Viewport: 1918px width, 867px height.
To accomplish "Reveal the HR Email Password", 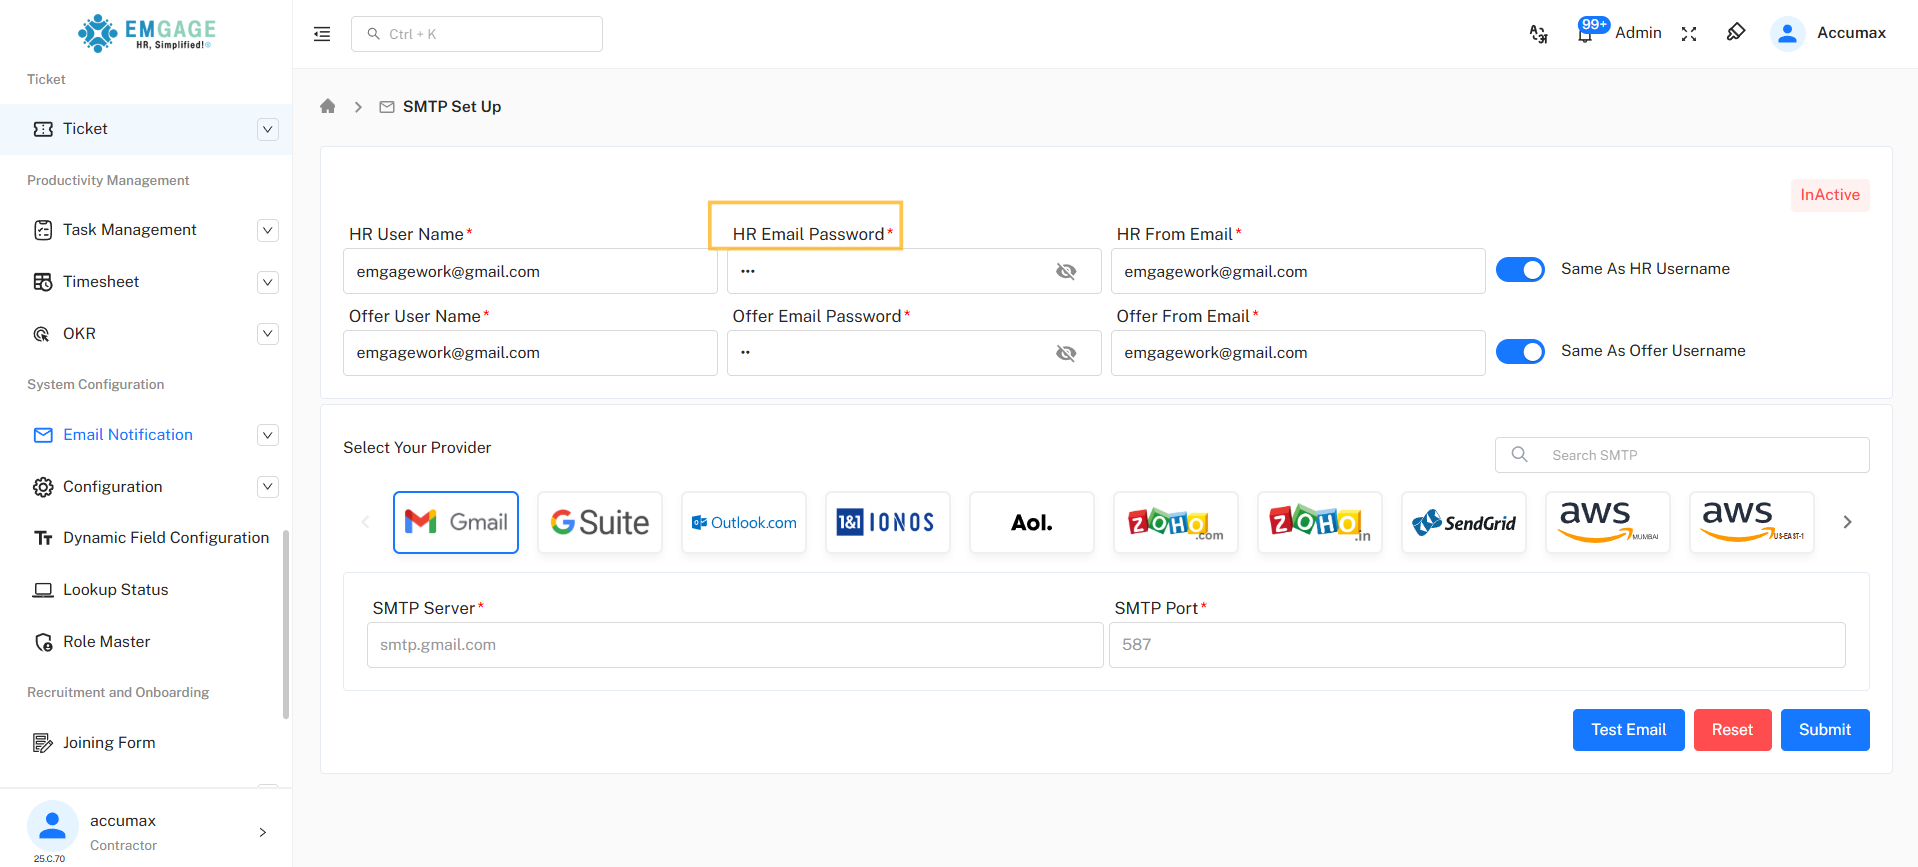I will click(1066, 271).
